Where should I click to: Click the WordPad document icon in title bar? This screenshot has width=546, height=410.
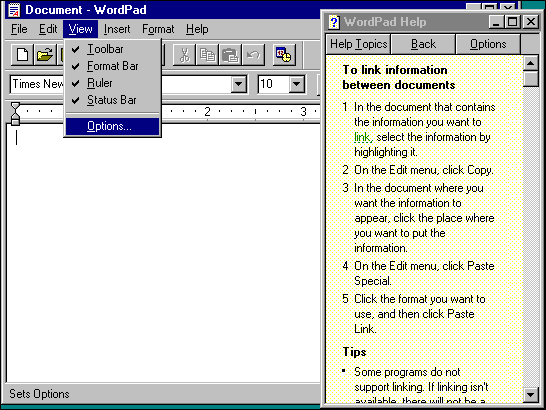pyautogui.click(x=14, y=10)
